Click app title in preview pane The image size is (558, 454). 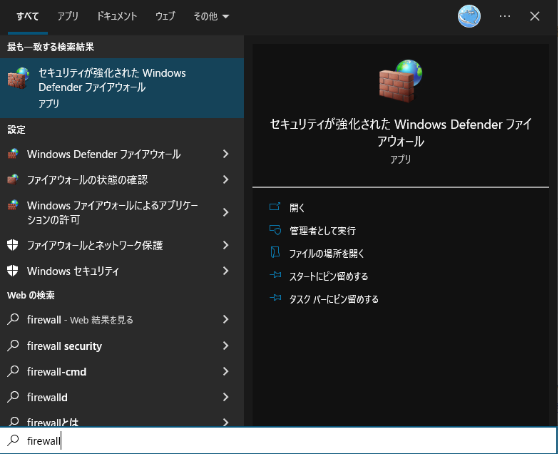point(401,133)
